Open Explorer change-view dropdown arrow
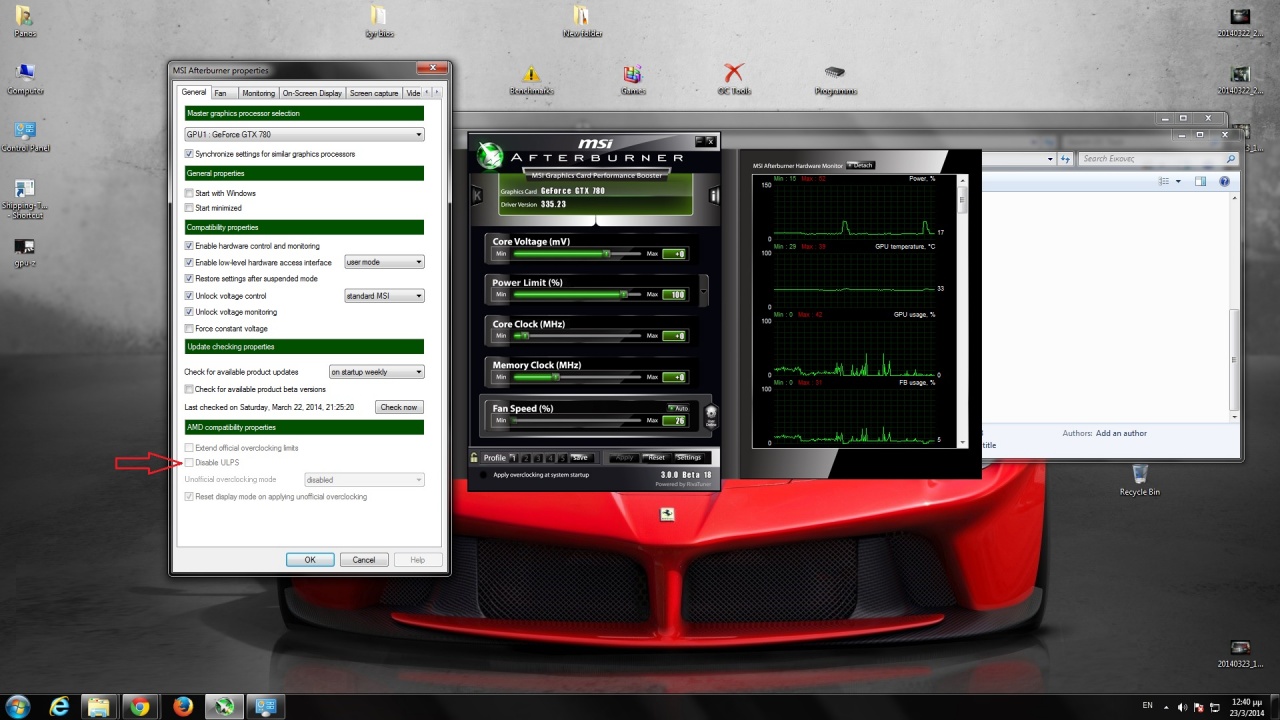 [x=1179, y=181]
